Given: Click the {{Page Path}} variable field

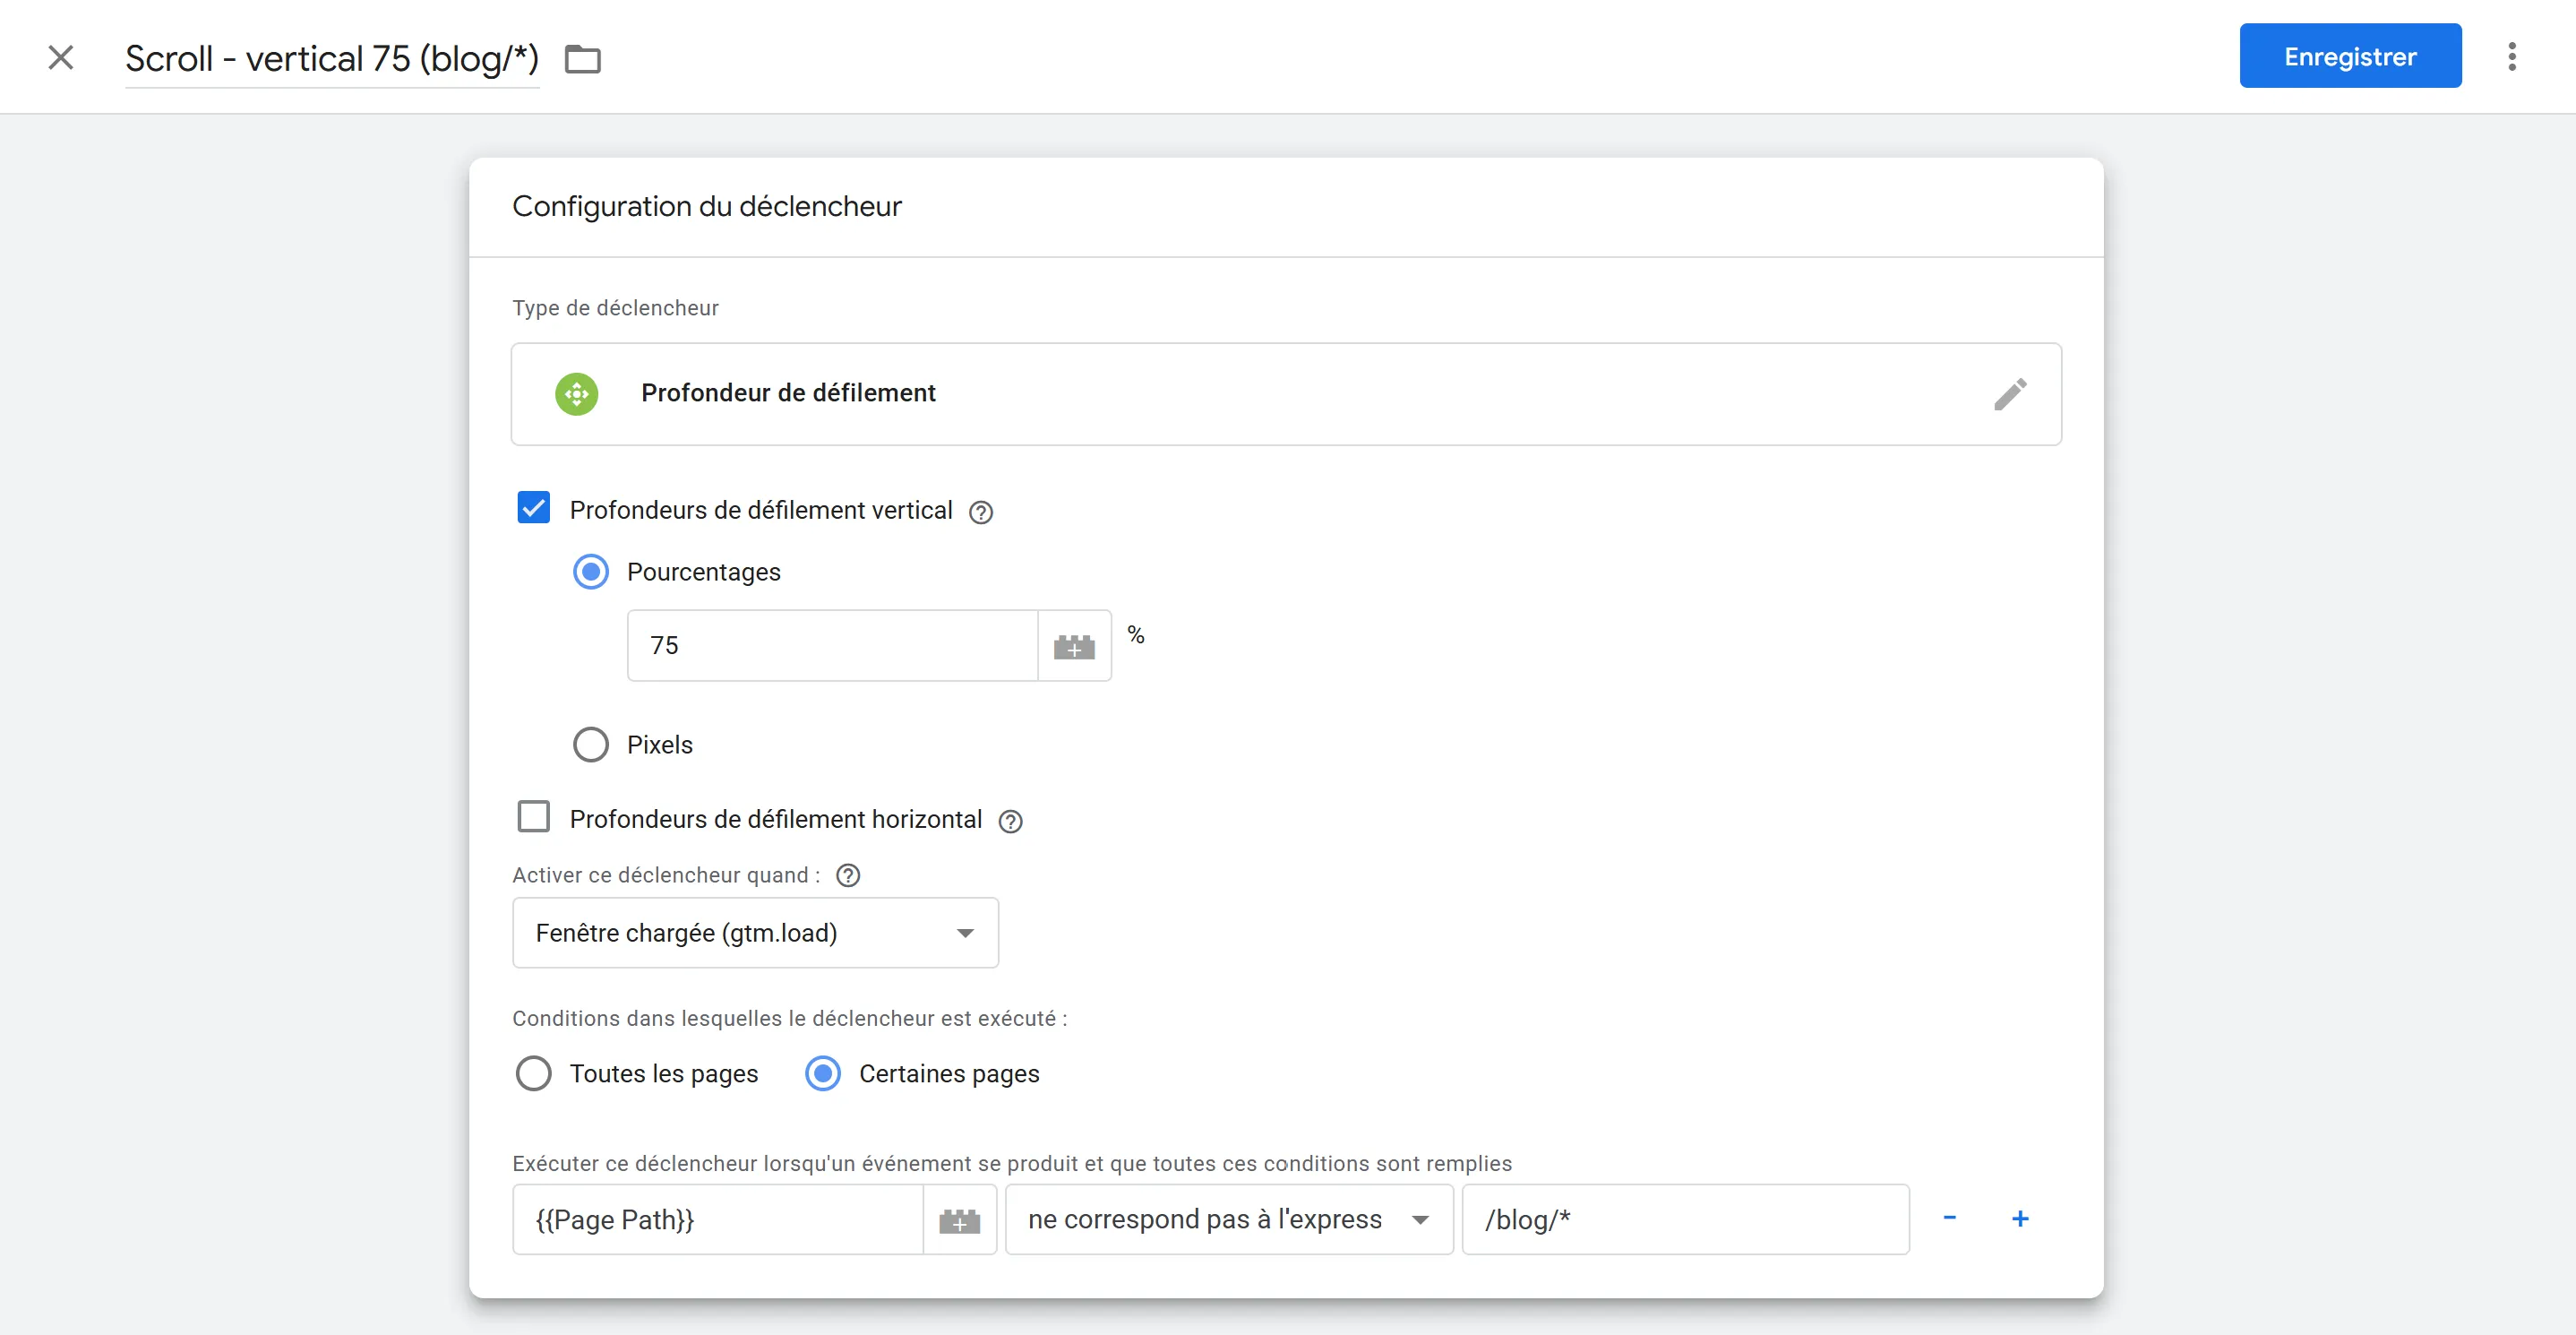Looking at the screenshot, I should click(x=718, y=1220).
